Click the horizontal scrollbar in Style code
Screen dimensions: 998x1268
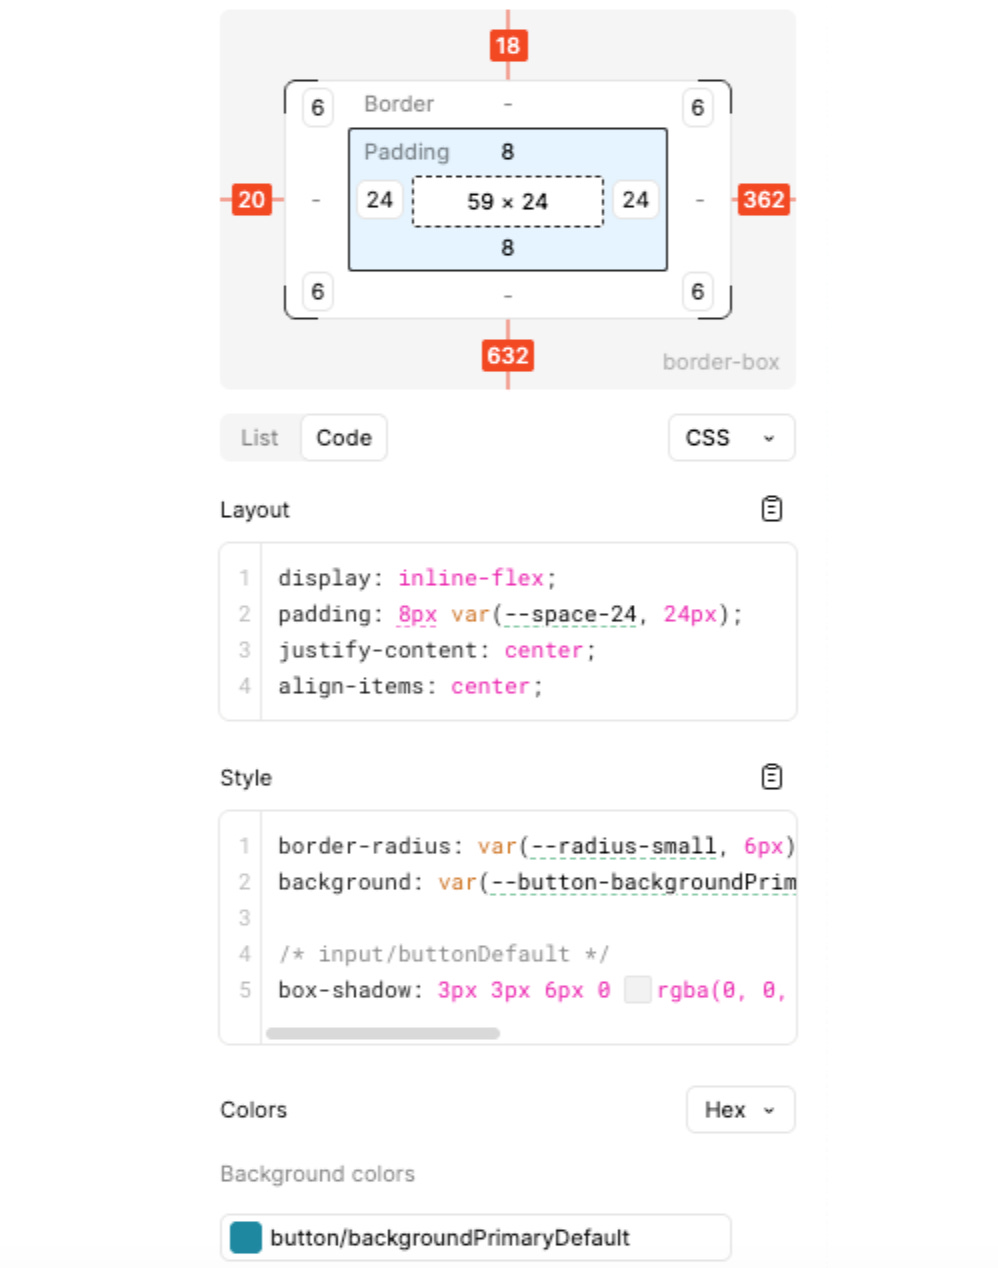point(383,1033)
